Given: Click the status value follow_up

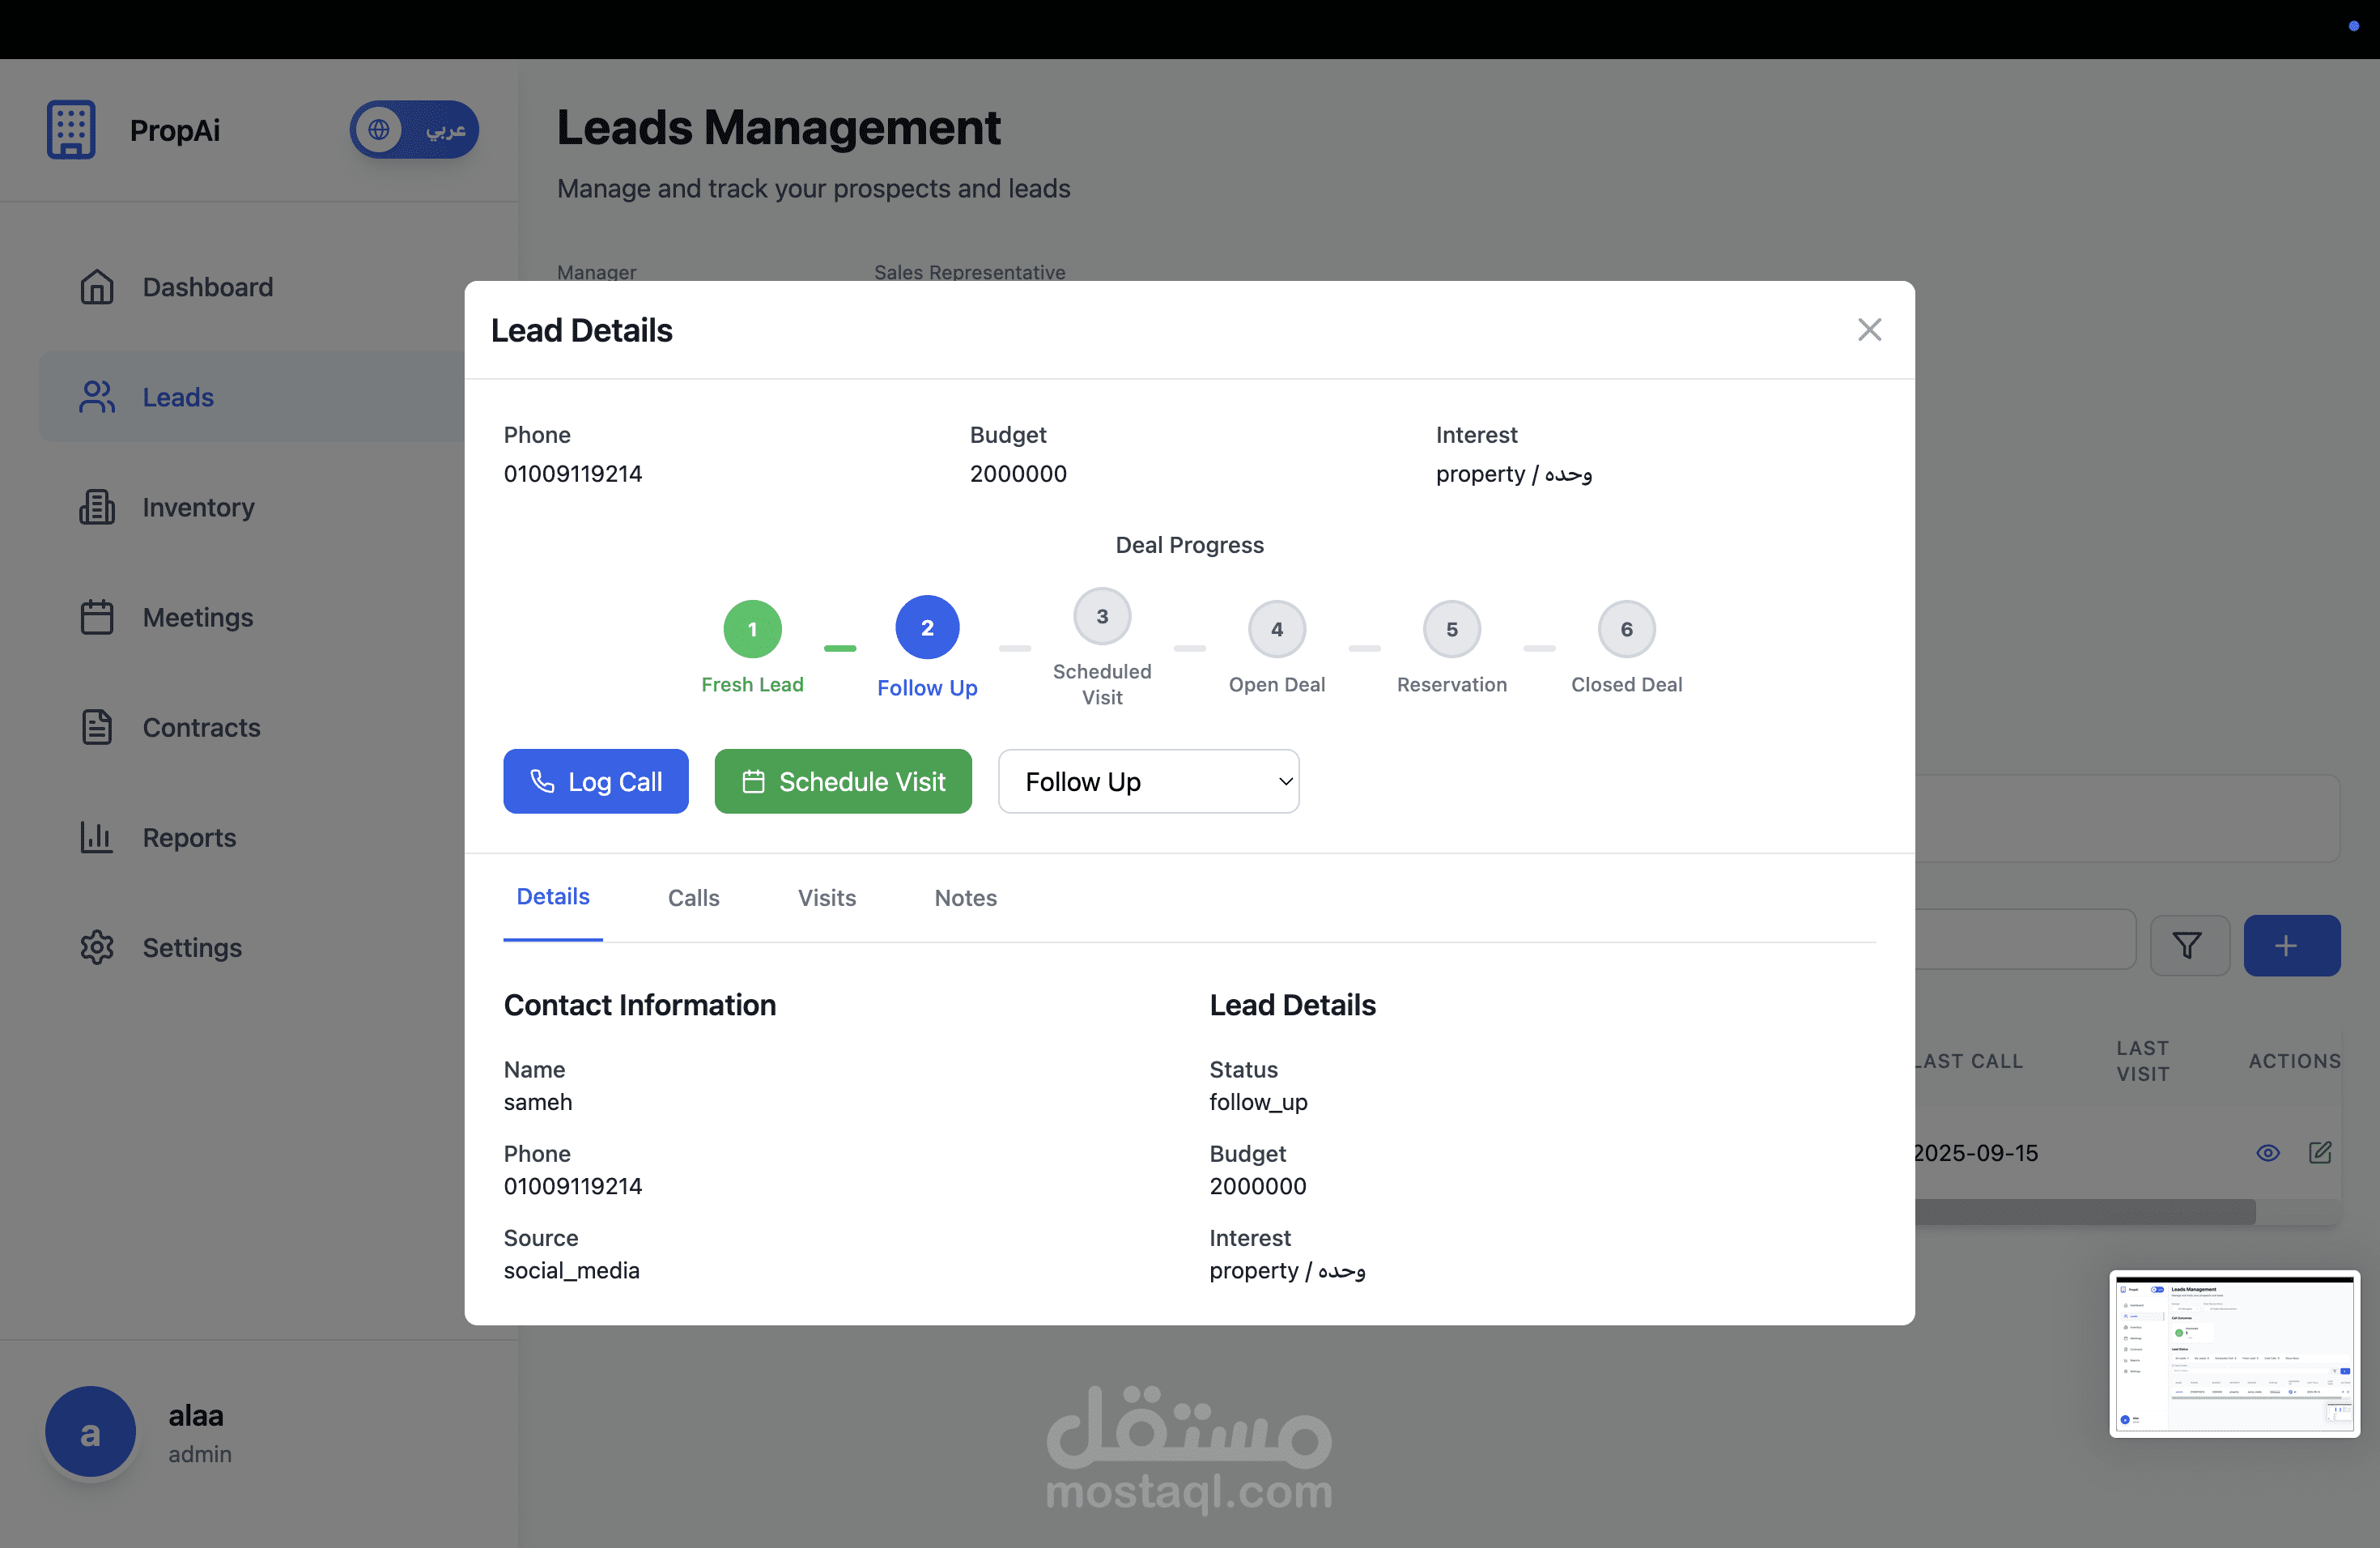Looking at the screenshot, I should click(1258, 1102).
